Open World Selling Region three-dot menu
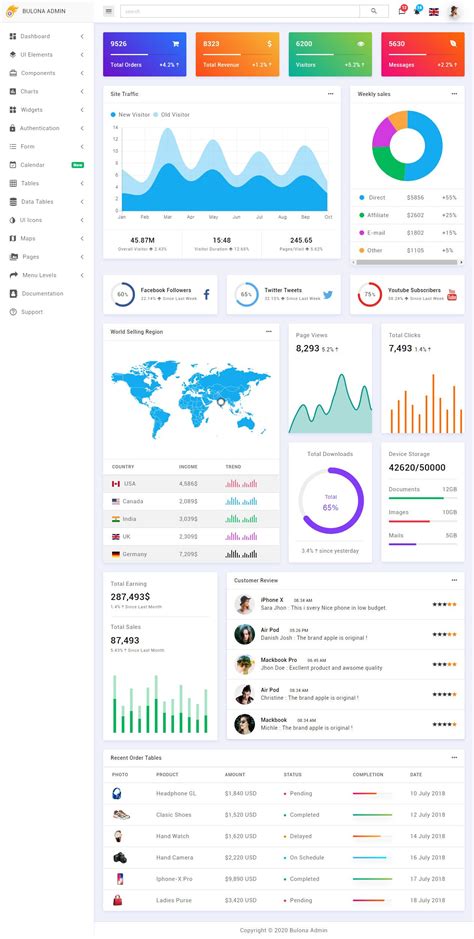The height and width of the screenshot is (939, 474). [269, 332]
